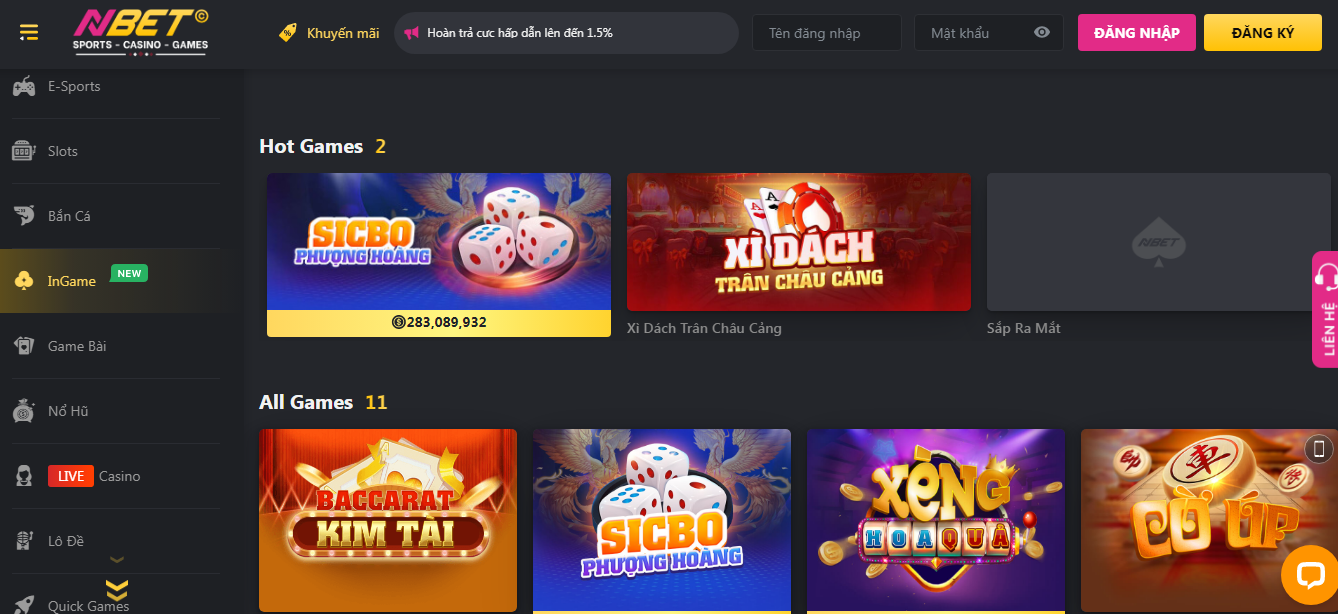Viewport: 1338px width, 614px height.
Task: Open the LIÊN HỆ contact side tab
Action: [1325, 309]
